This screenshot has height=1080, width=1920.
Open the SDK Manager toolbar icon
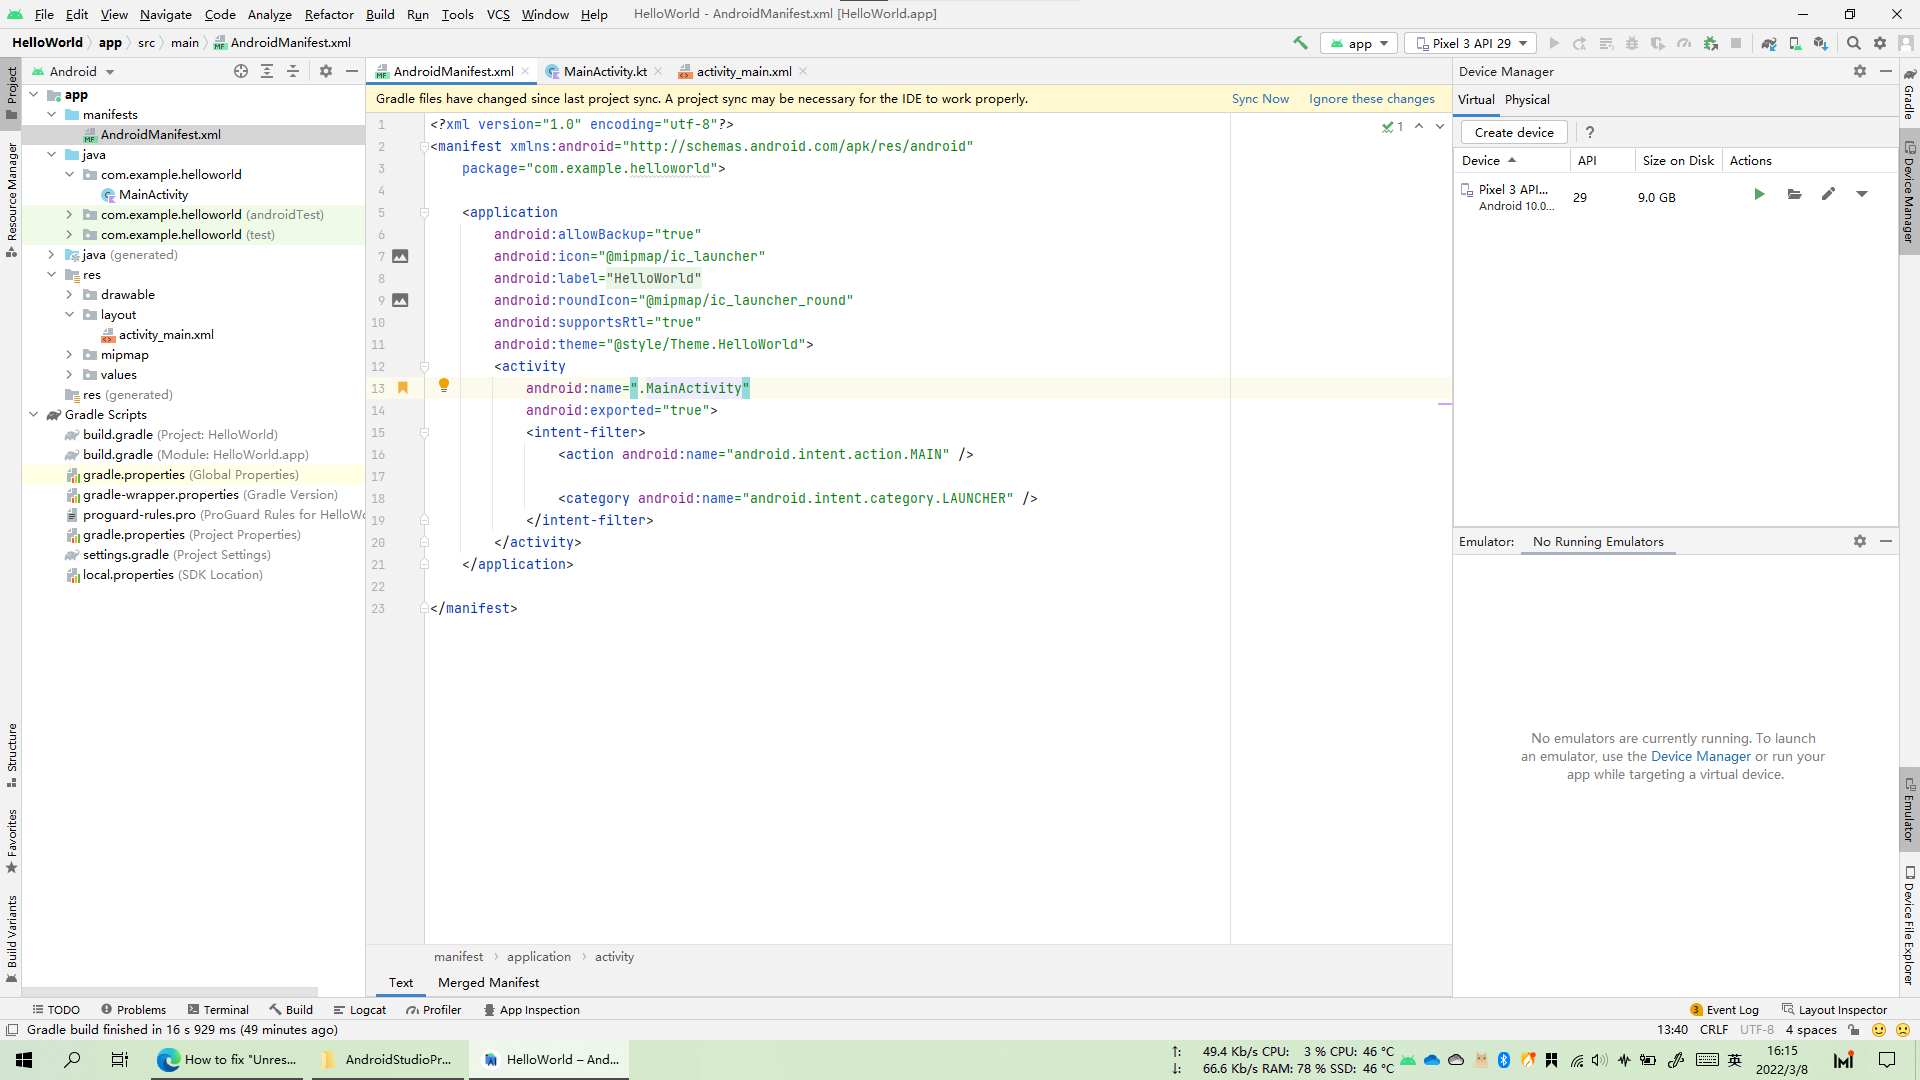1821,43
